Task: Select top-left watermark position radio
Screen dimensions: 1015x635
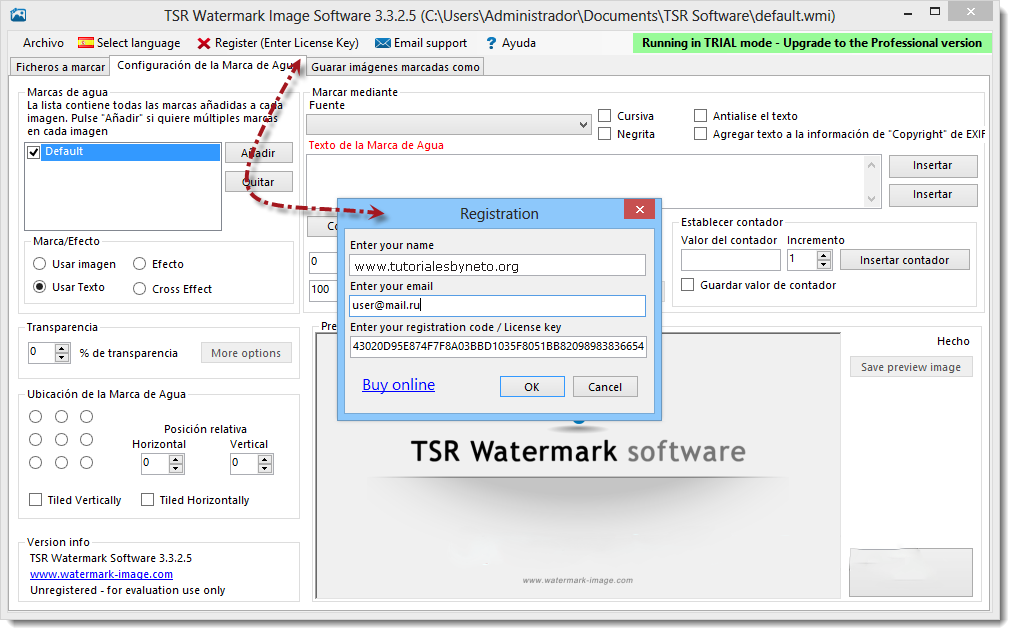Action: click(36, 416)
